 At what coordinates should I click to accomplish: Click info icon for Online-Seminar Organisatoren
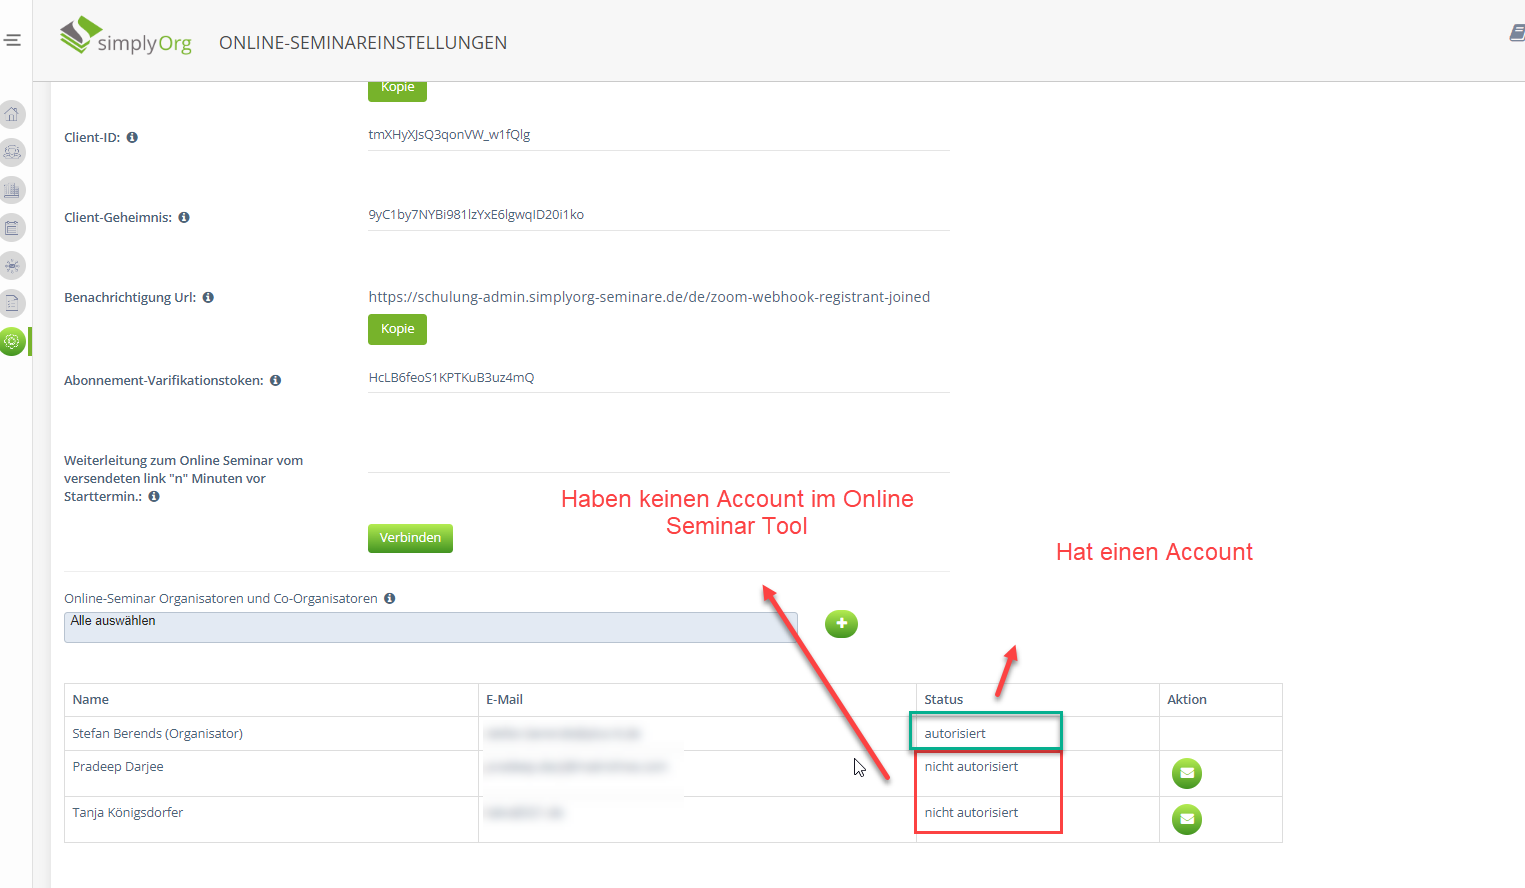click(390, 599)
